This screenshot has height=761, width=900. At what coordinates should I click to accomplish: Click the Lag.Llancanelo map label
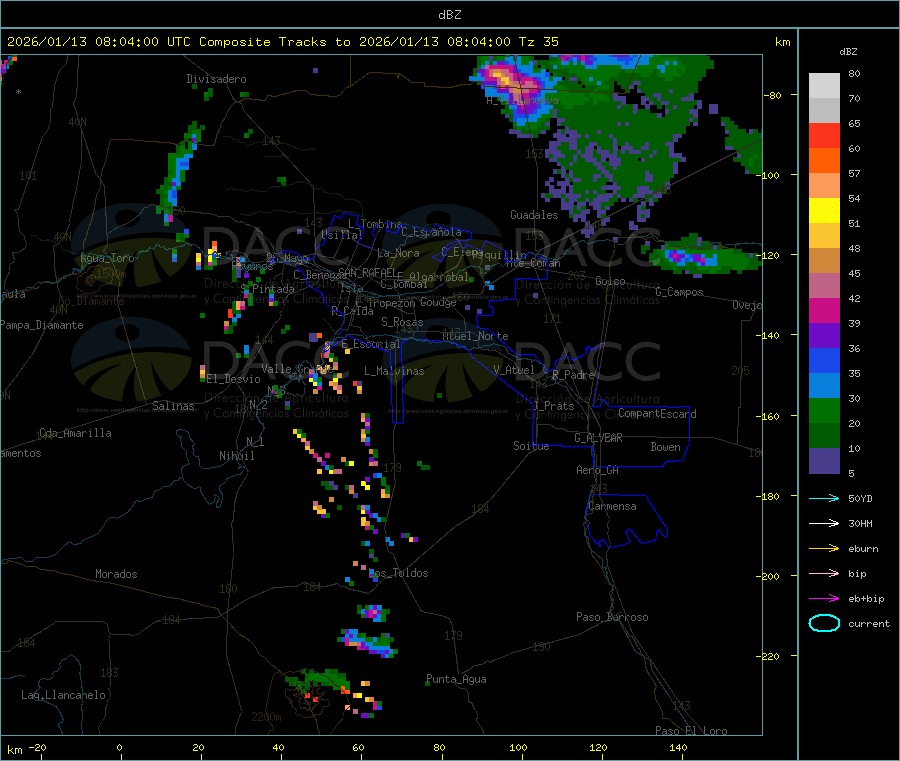click(63, 695)
